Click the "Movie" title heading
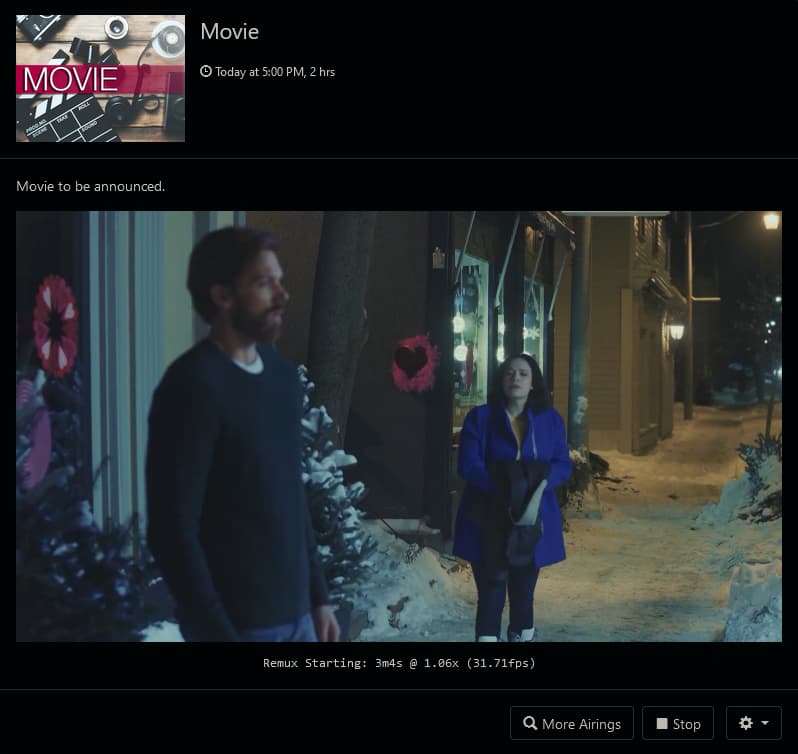The height and width of the screenshot is (754, 798). 229,31
